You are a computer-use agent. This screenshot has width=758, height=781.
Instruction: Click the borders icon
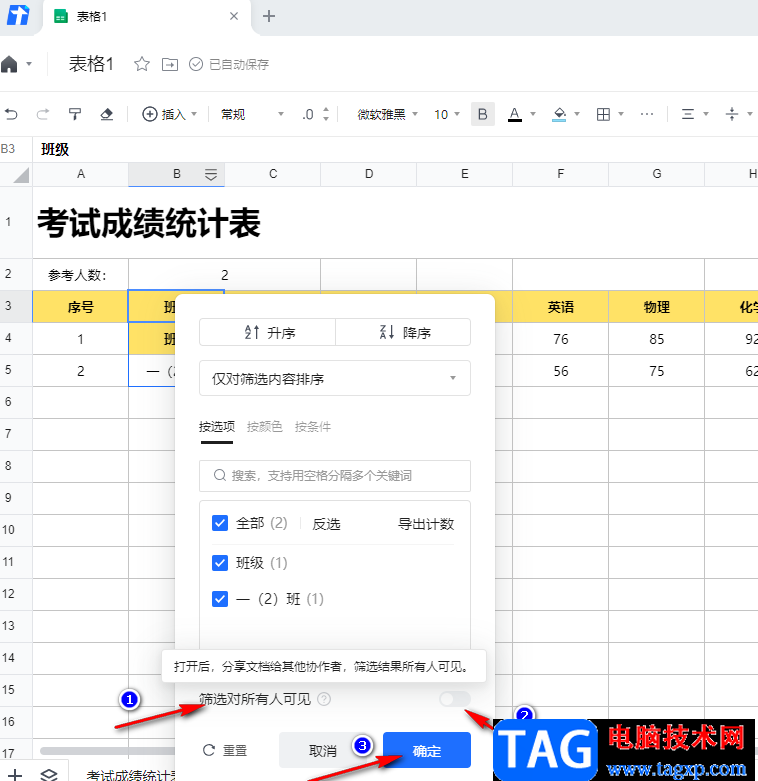603,115
